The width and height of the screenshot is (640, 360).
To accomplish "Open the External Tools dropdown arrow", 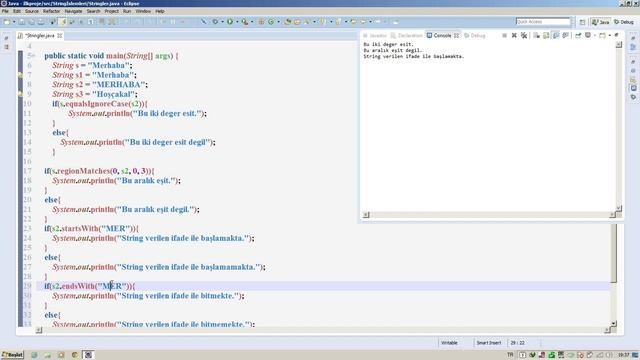I will pos(252,22).
